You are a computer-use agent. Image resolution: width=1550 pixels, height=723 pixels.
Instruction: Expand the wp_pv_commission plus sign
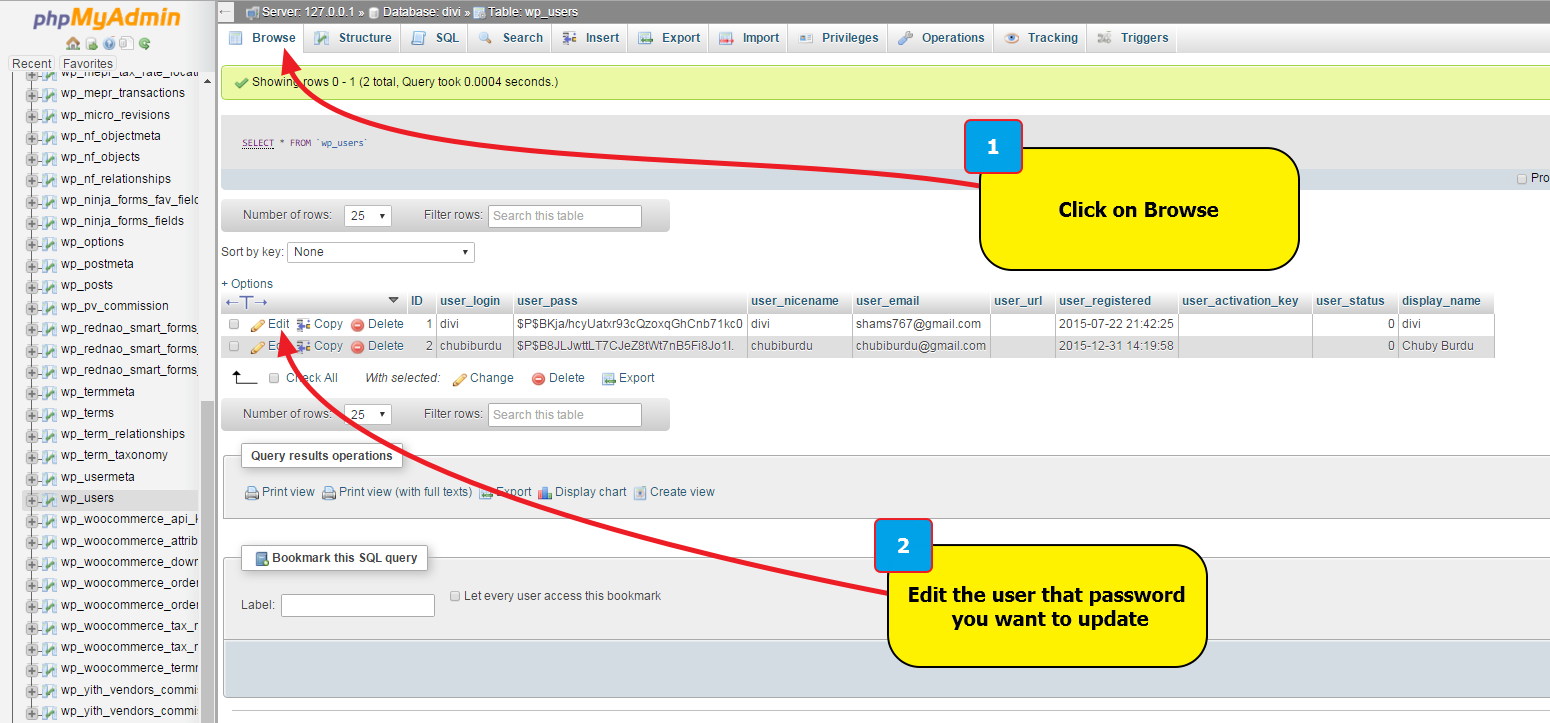pos(31,307)
